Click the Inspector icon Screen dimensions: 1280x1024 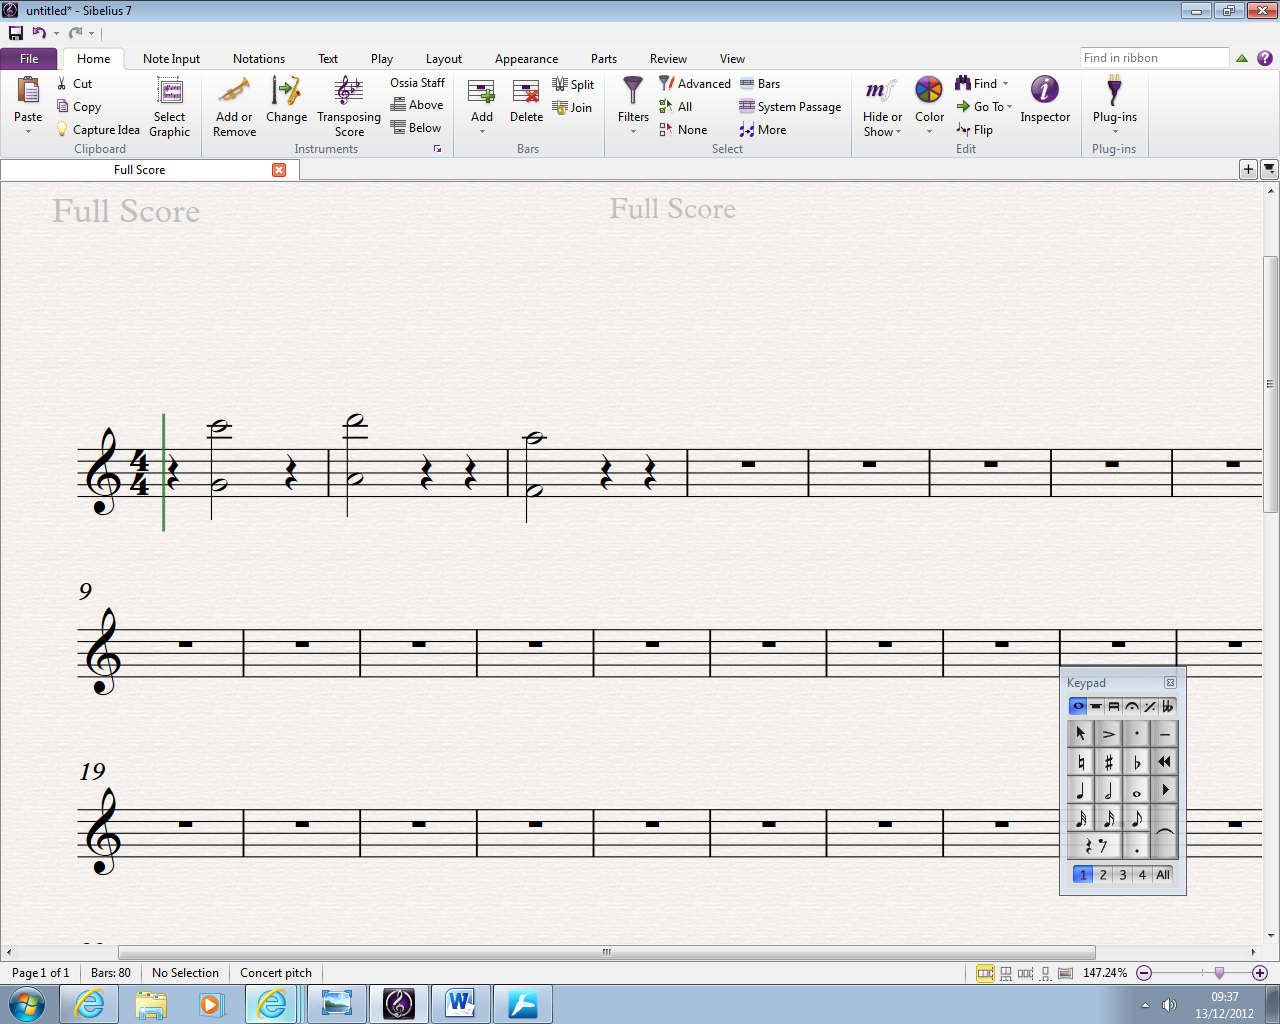coord(1045,90)
